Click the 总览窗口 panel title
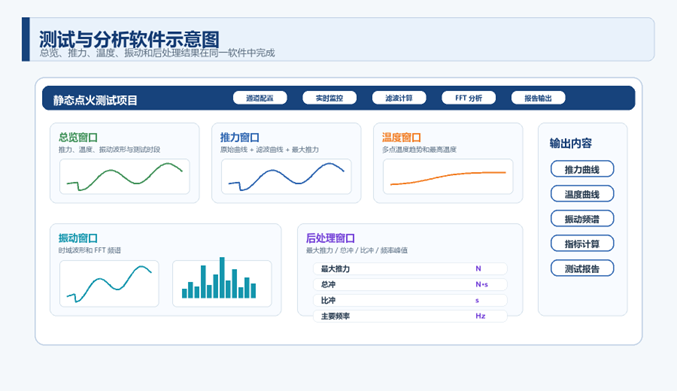 pyautogui.click(x=78, y=137)
